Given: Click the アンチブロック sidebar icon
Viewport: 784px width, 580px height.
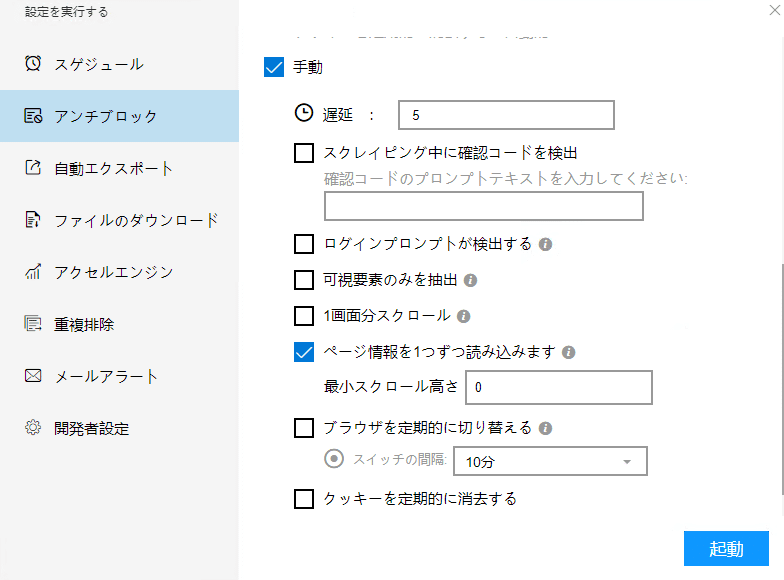Looking at the screenshot, I should pyautogui.click(x=33, y=116).
